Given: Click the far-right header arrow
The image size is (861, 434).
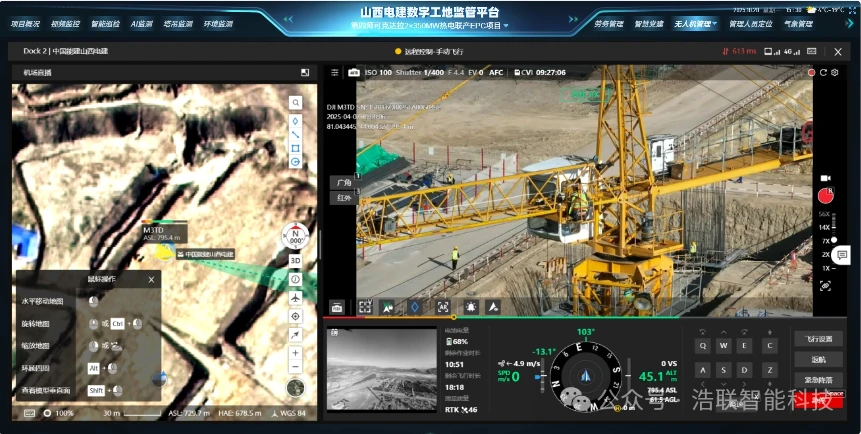Looking at the screenshot, I should click(x=850, y=24).
